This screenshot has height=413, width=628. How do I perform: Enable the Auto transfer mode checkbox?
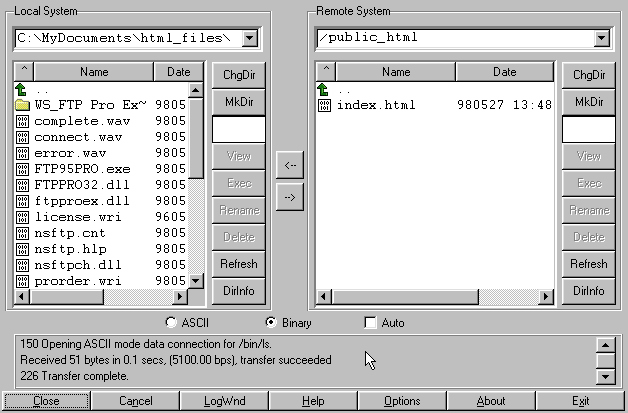[370, 322]
